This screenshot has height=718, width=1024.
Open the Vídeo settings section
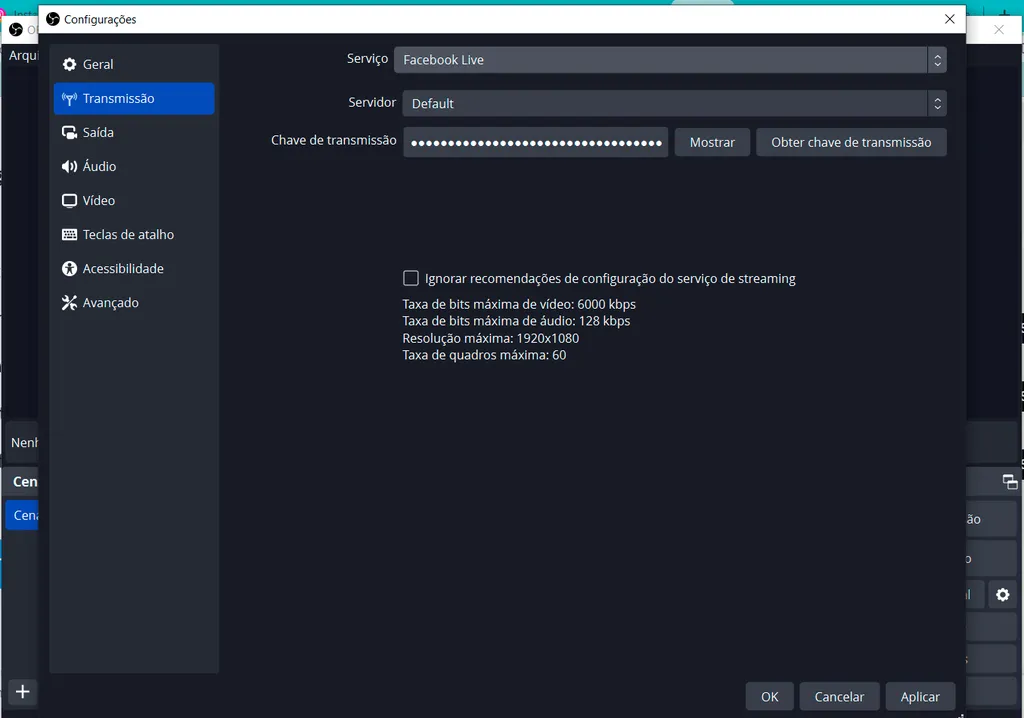coord(134,201)
